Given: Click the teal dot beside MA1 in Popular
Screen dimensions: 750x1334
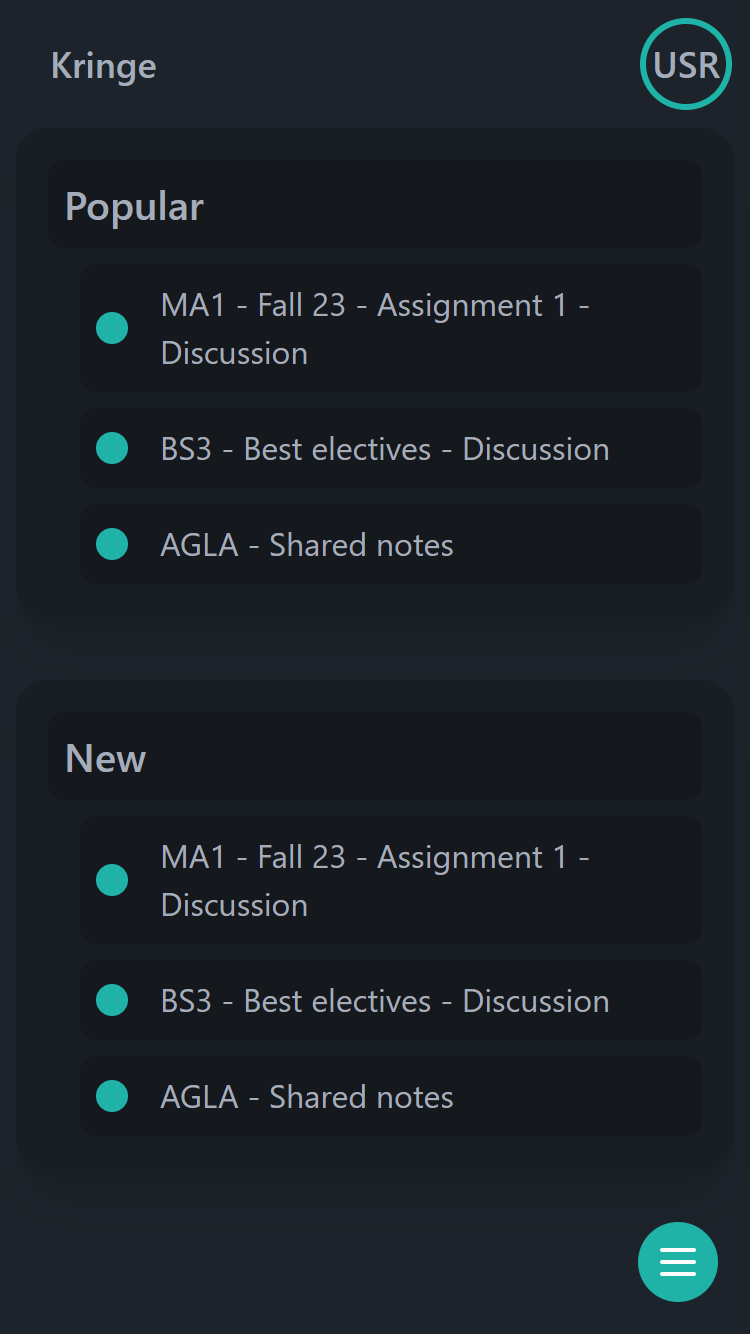Looking at the screenshot, I should pos(112,328).
